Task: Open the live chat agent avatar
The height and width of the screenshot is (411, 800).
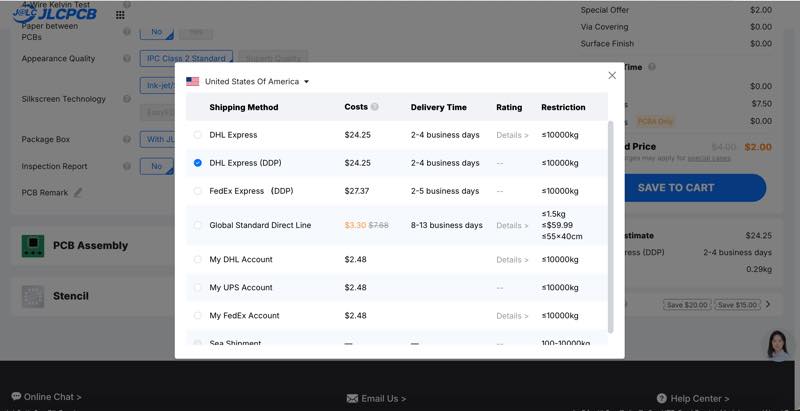Action: tap(779, 344)
